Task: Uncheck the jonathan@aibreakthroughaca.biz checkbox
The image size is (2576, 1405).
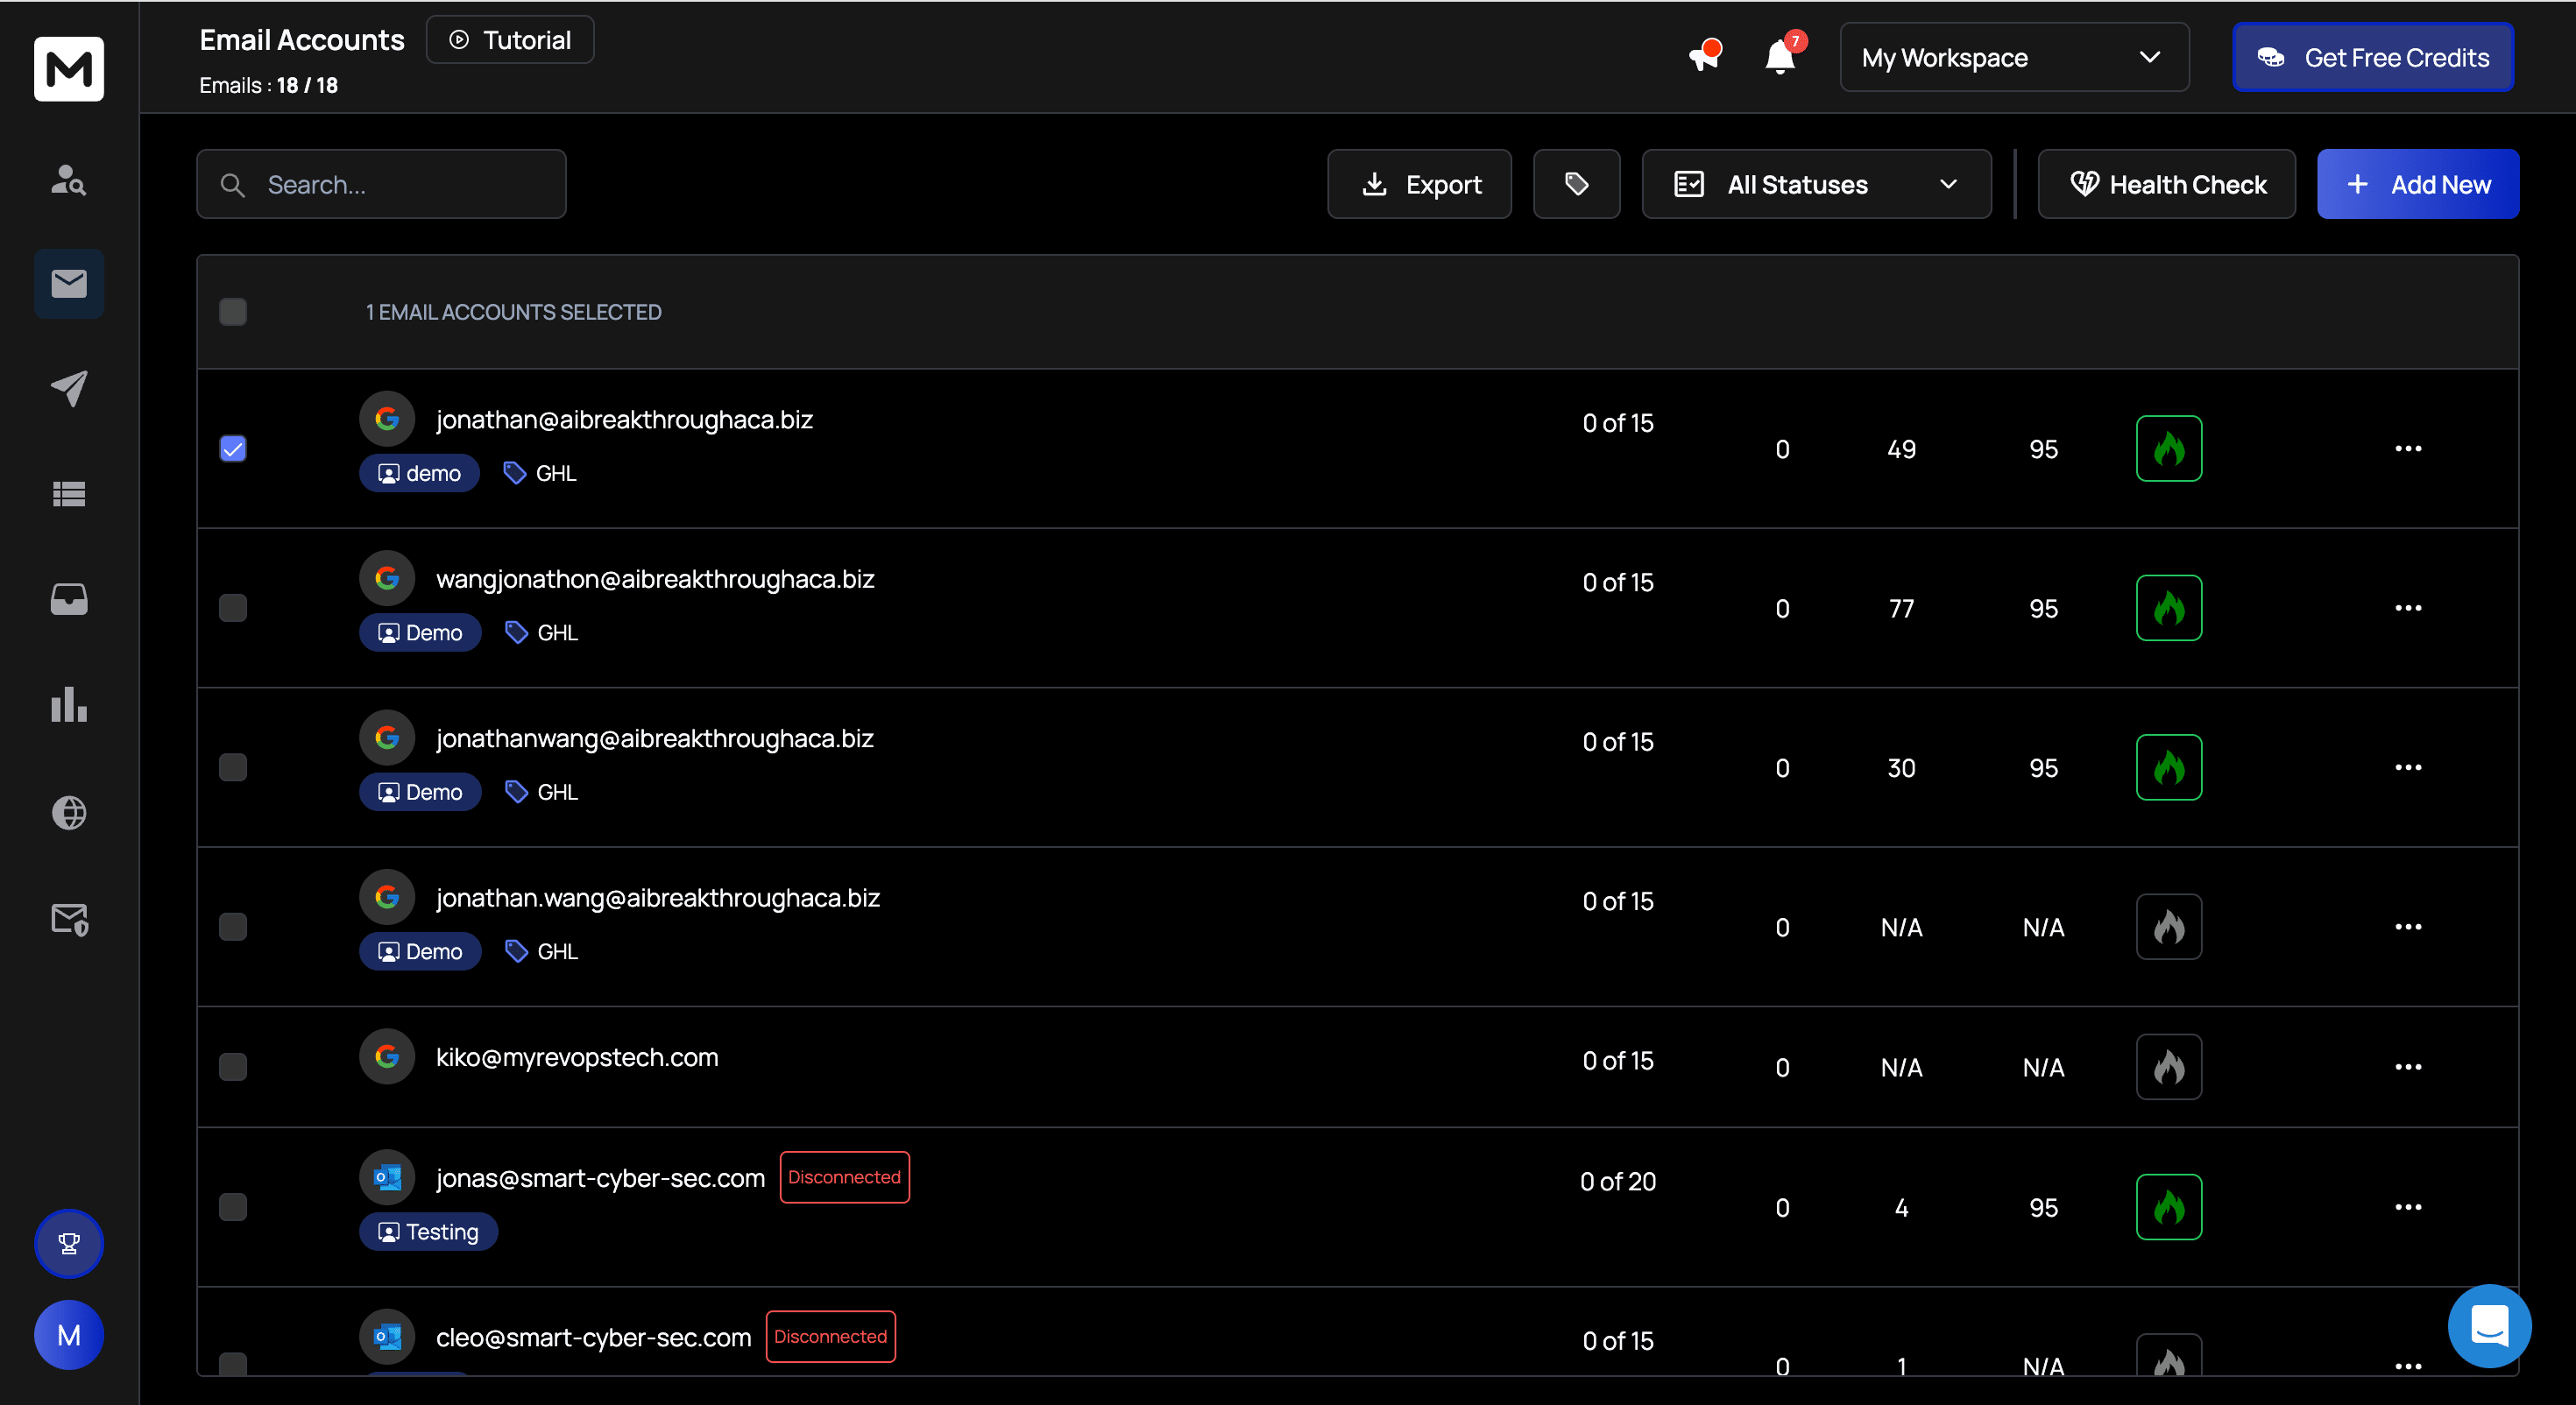Action: pos(233,448)
